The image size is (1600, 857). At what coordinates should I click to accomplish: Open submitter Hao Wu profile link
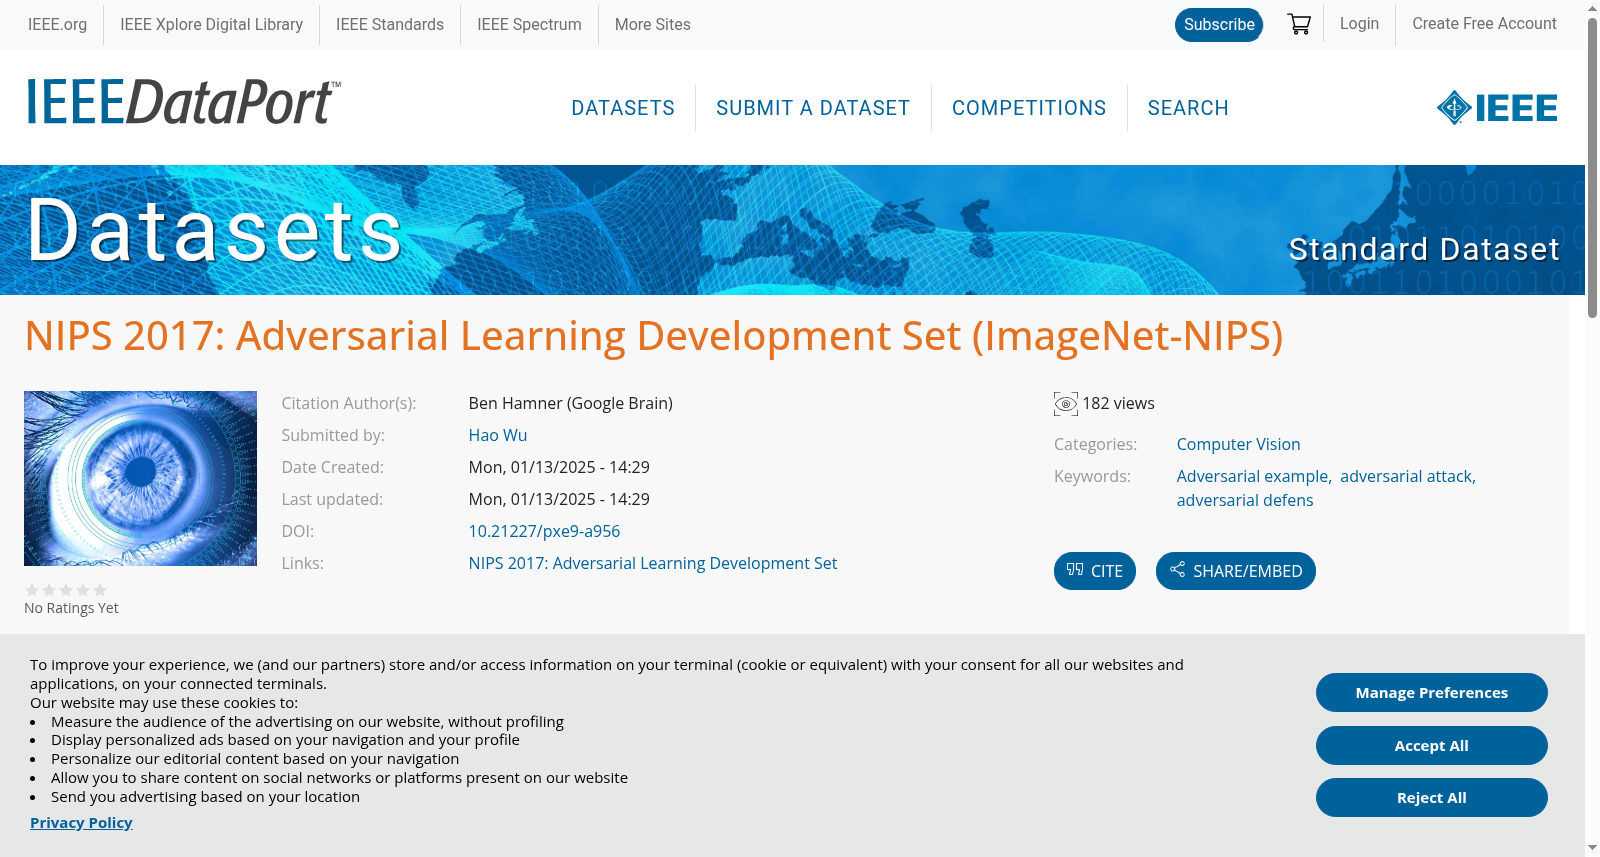click(498, 436)
